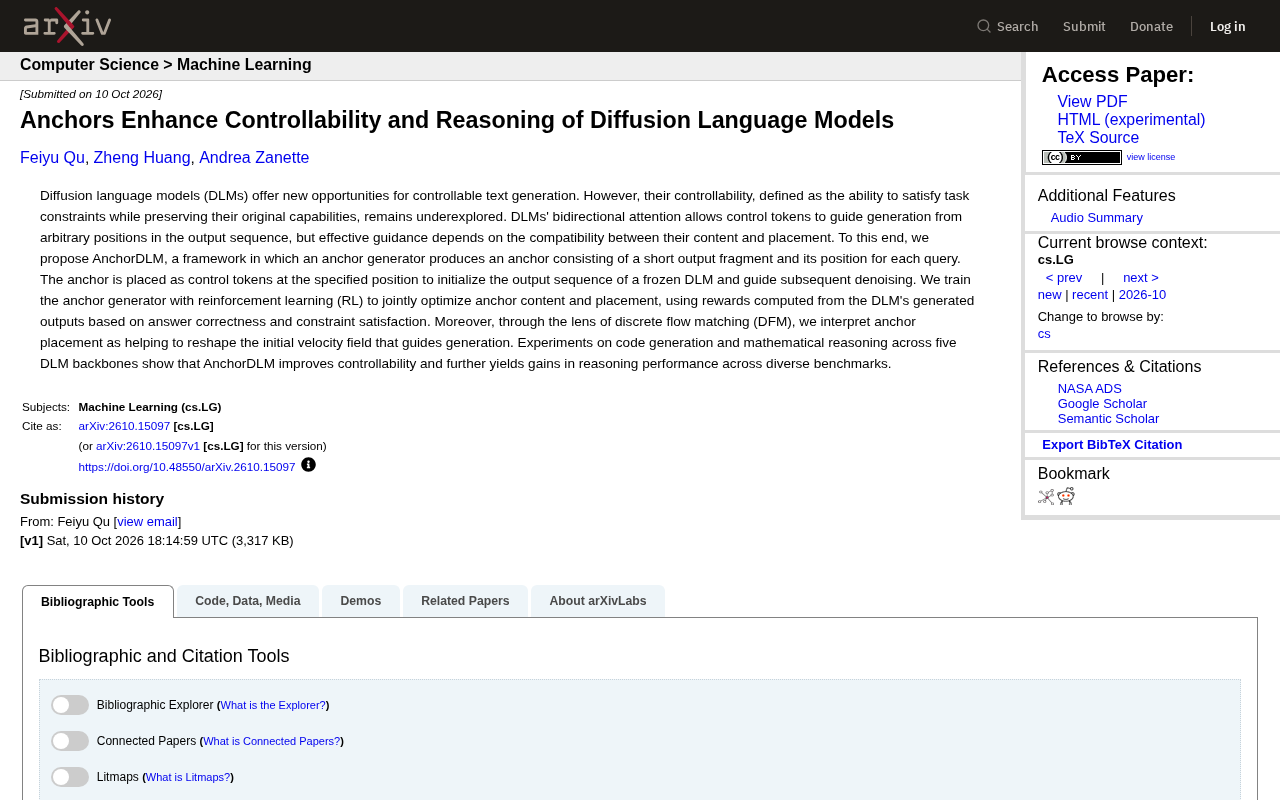The height and width of the screenshot is (800, 1280).
Task: Click View PDF link
Action: pos(1092,102)
